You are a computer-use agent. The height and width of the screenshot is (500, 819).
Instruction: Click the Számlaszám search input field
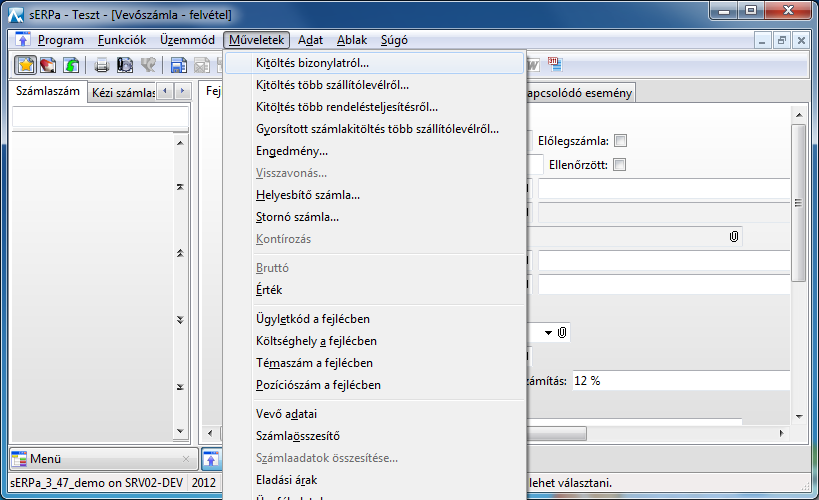[100, 117]
